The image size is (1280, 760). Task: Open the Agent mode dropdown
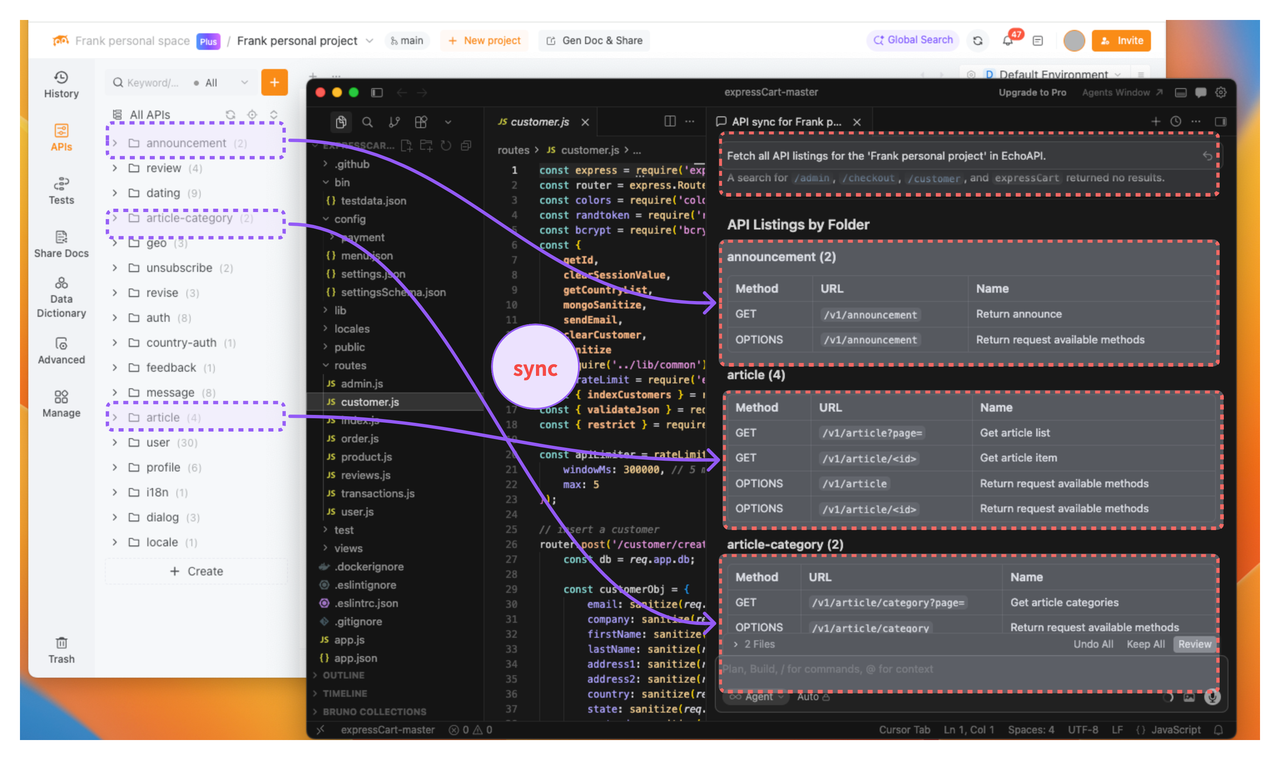757,697
